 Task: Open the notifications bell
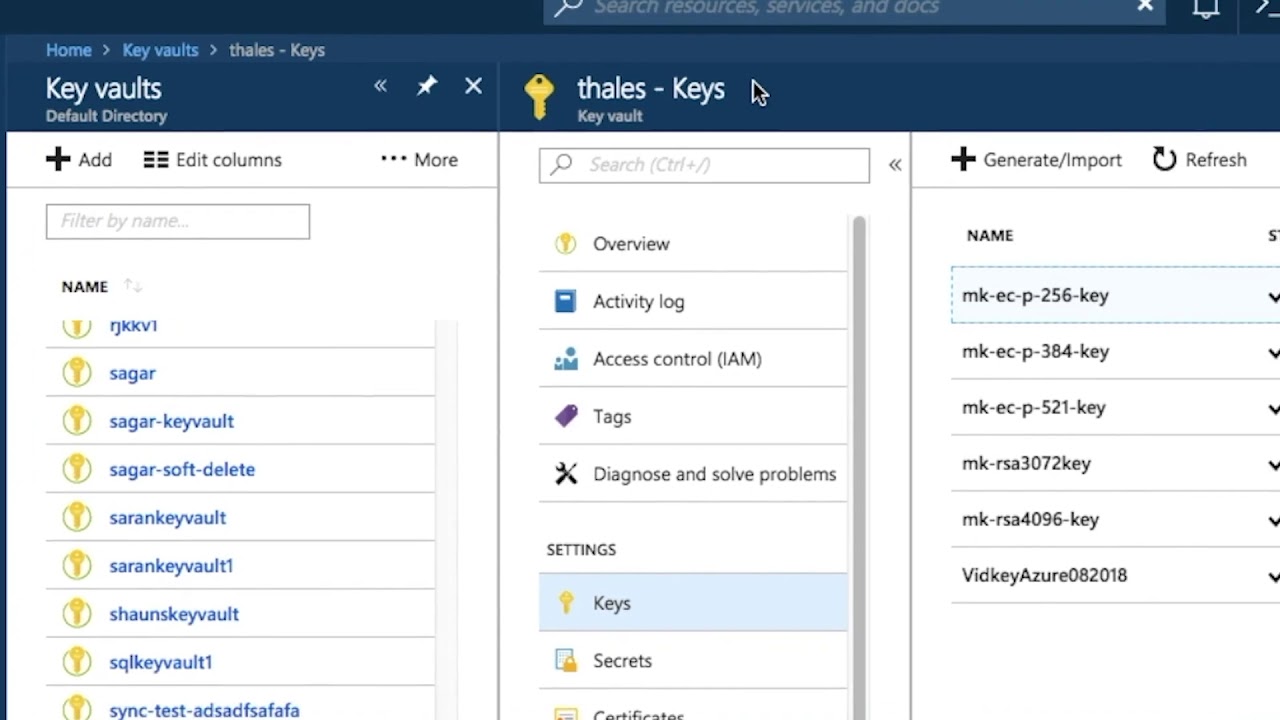point(1206,8)
